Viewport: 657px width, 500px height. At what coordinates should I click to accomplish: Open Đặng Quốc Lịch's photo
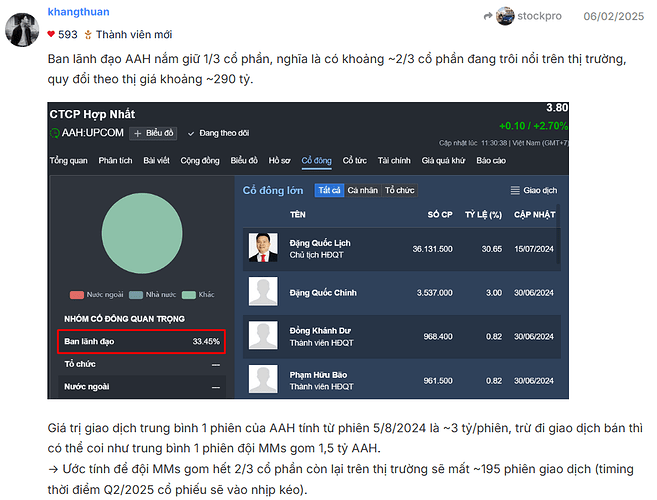coord(263,248)
